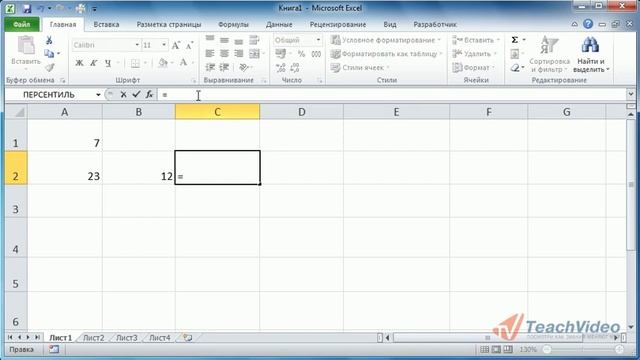Click the fill color bucket icon
640x360 pixels.
pos(163,63)
